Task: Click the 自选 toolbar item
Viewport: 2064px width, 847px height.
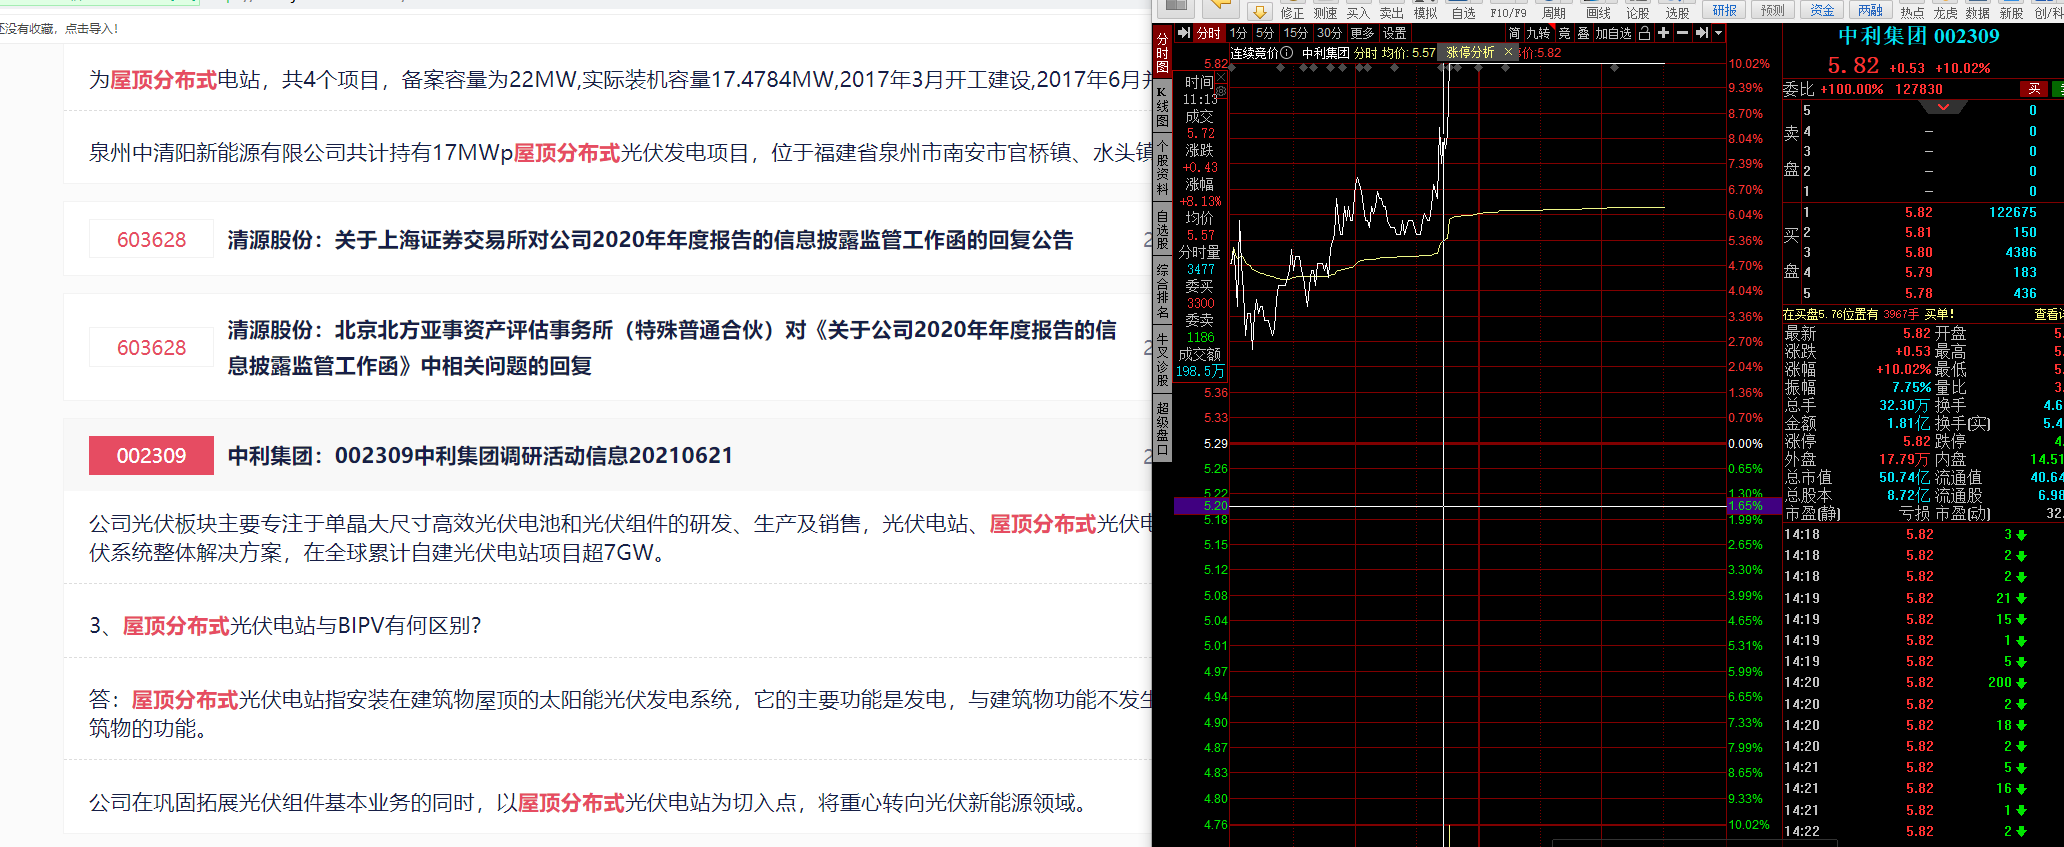Action: click(1463, 13)
